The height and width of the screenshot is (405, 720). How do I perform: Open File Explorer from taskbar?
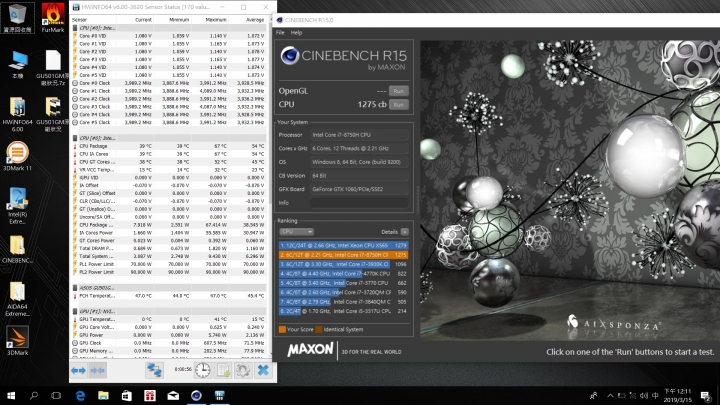point(103,395)
